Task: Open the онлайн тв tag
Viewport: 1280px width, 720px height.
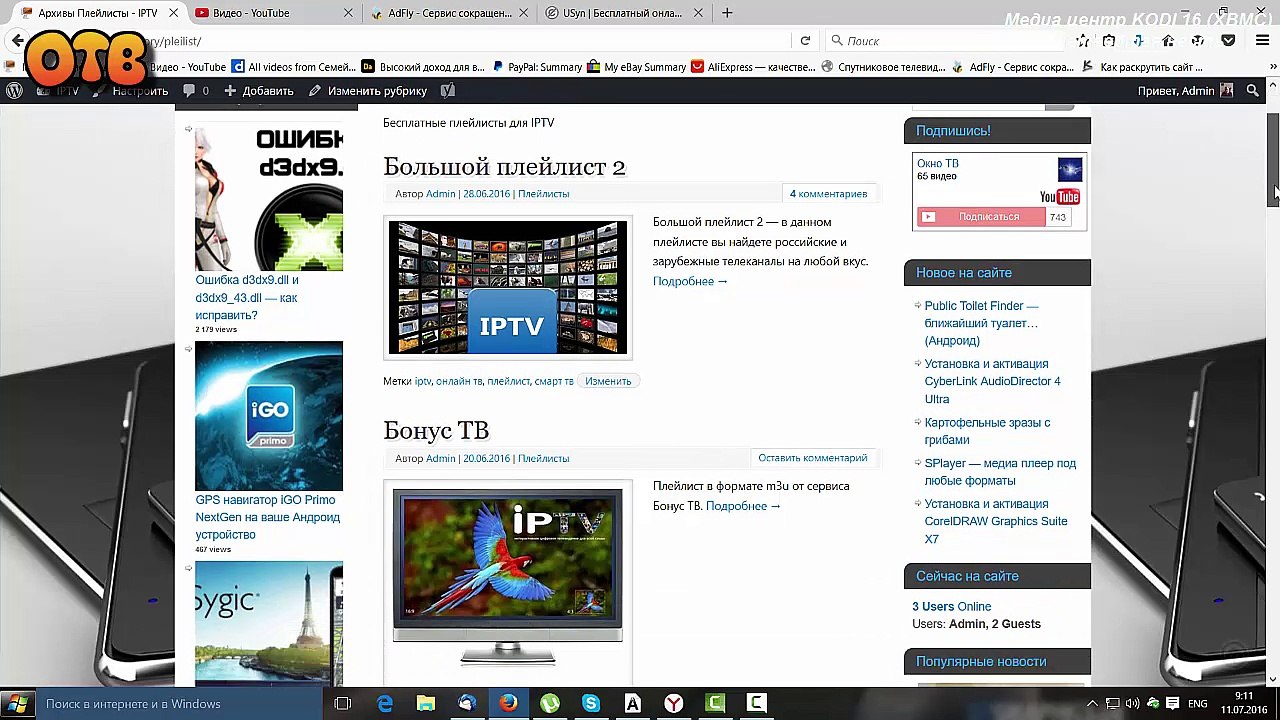Action: click(459, 381)
